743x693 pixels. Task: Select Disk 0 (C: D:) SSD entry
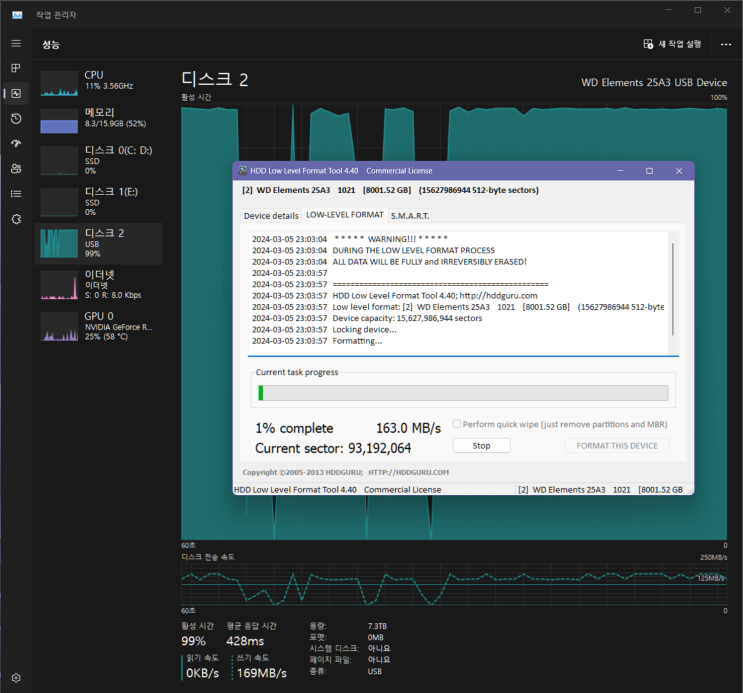pyautogui.click(x=99, y=160)
